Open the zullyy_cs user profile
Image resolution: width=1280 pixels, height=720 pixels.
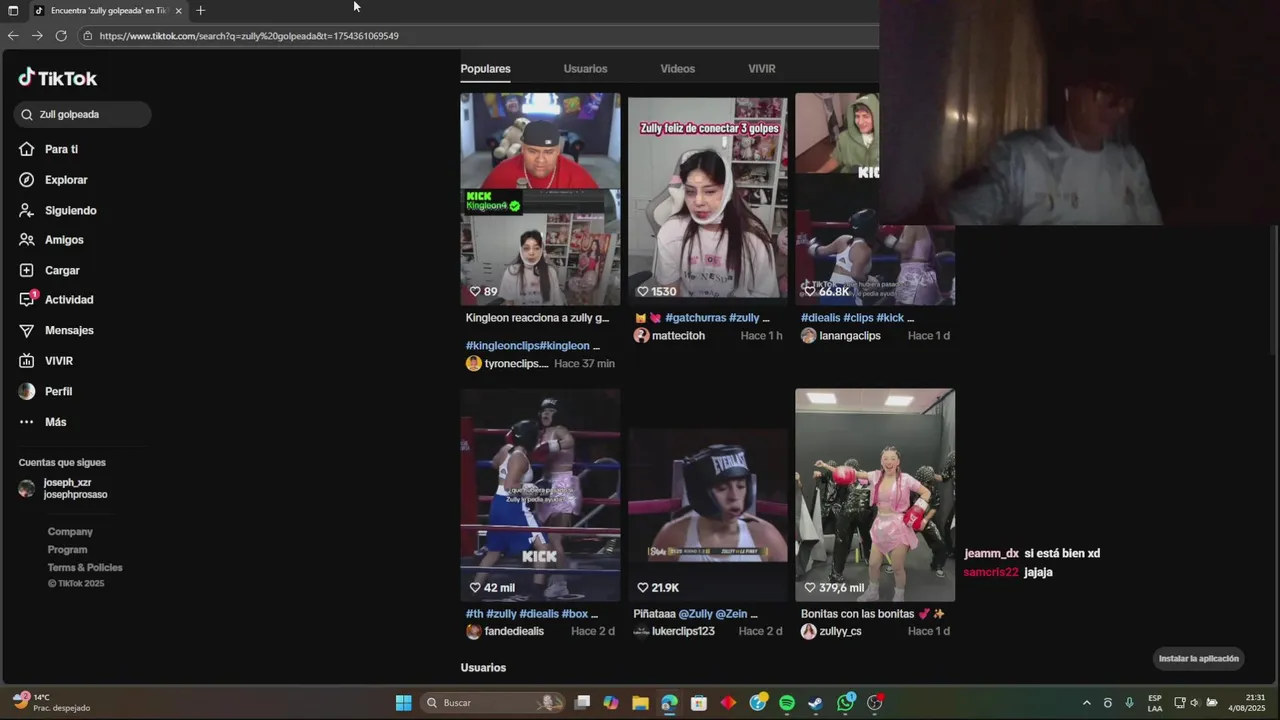point(840,632)
